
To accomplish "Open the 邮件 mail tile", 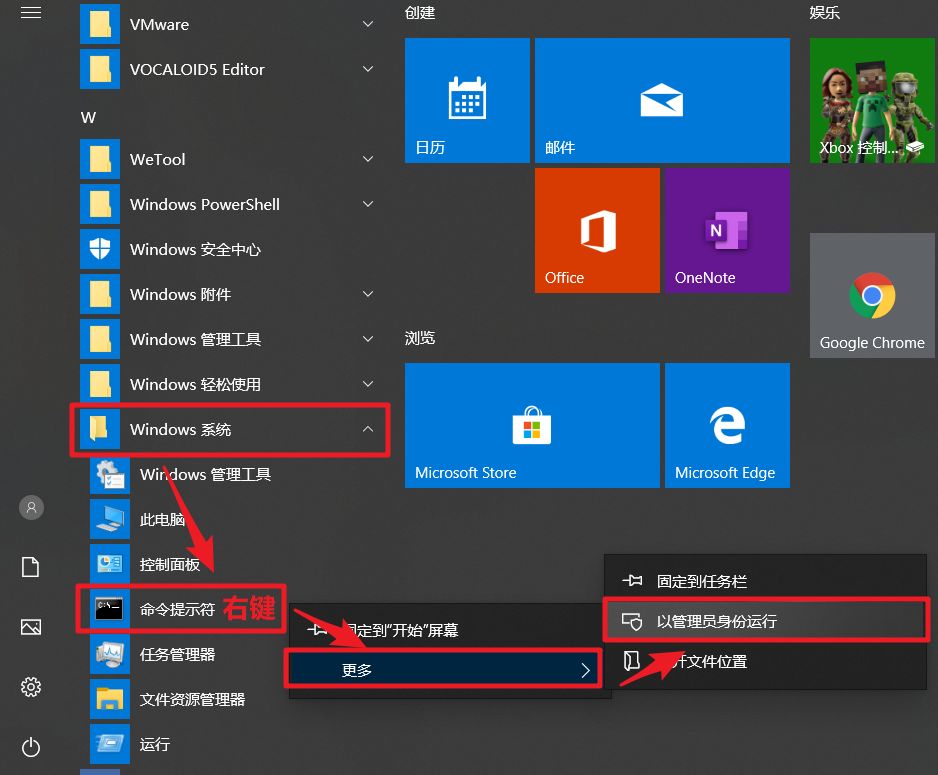I will (x=662, y=100).
